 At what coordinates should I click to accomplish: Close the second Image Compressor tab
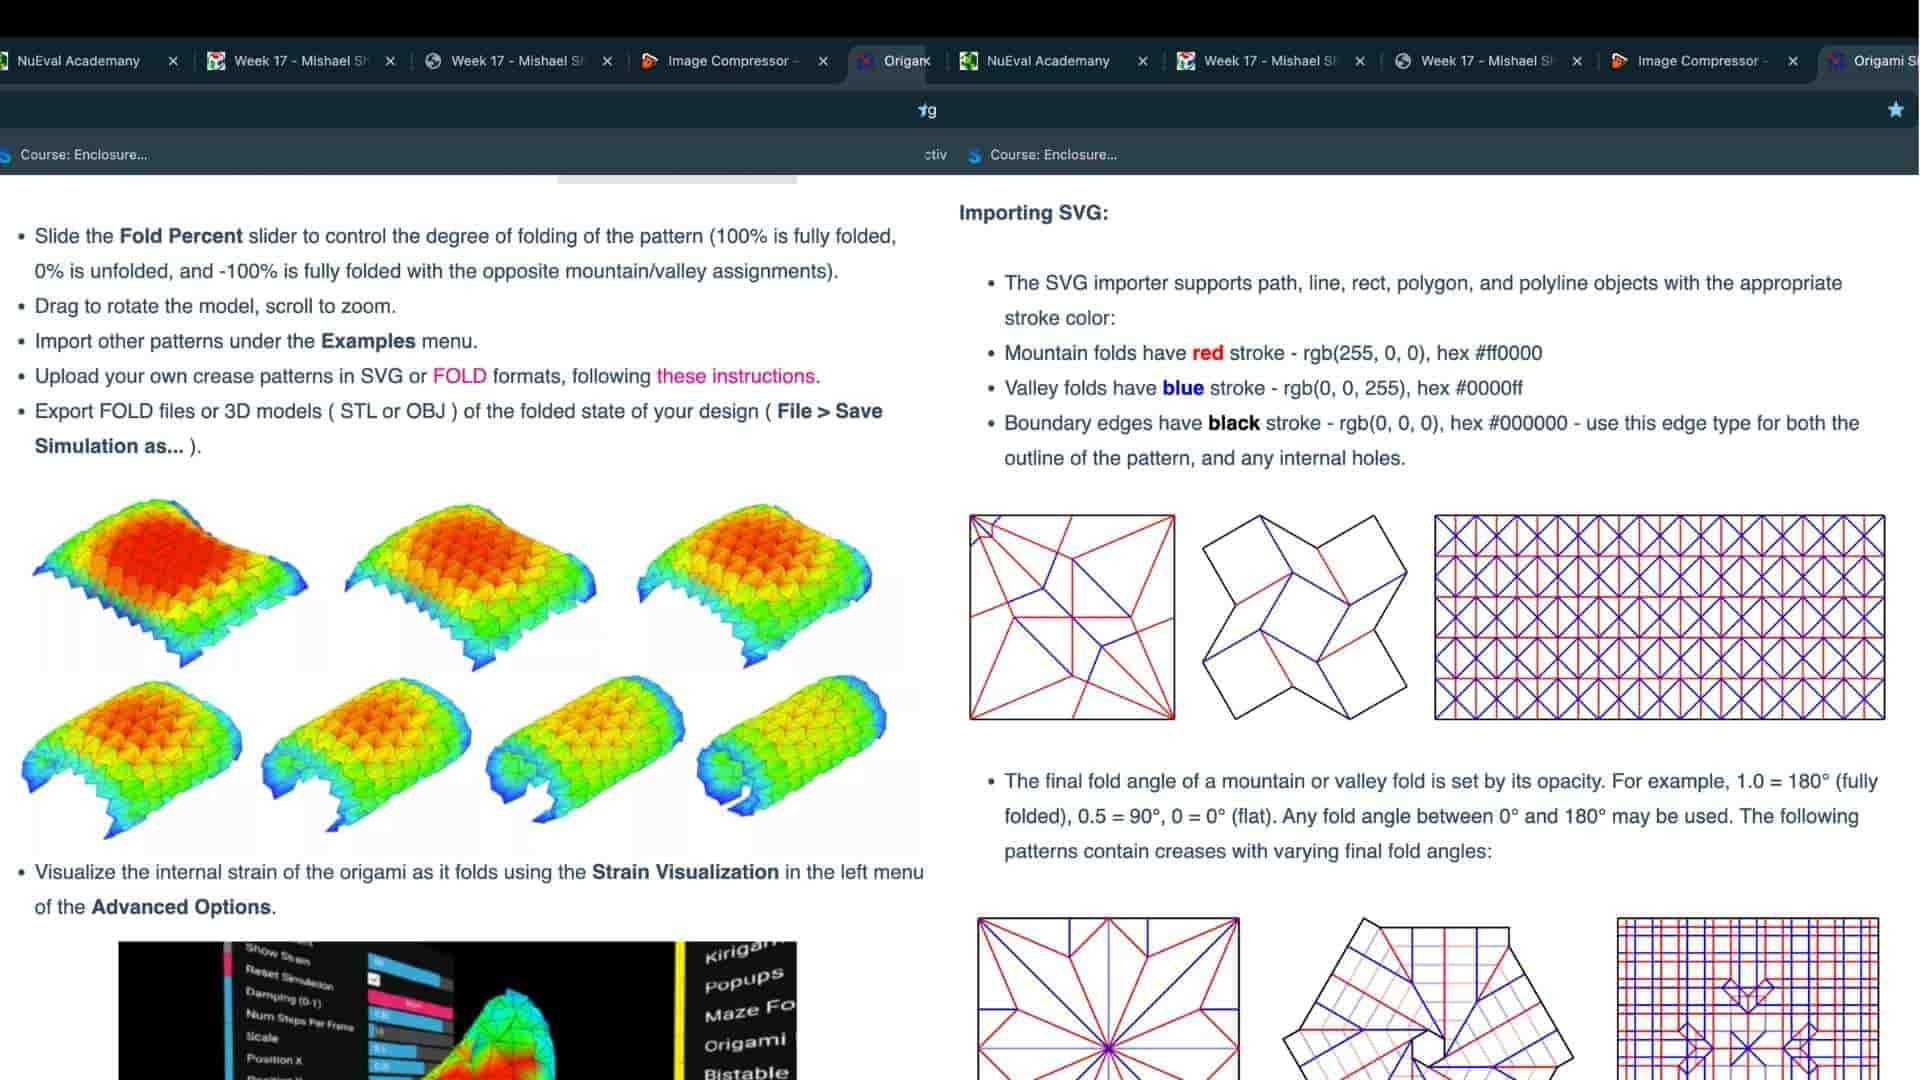[x=1793, y=61]
